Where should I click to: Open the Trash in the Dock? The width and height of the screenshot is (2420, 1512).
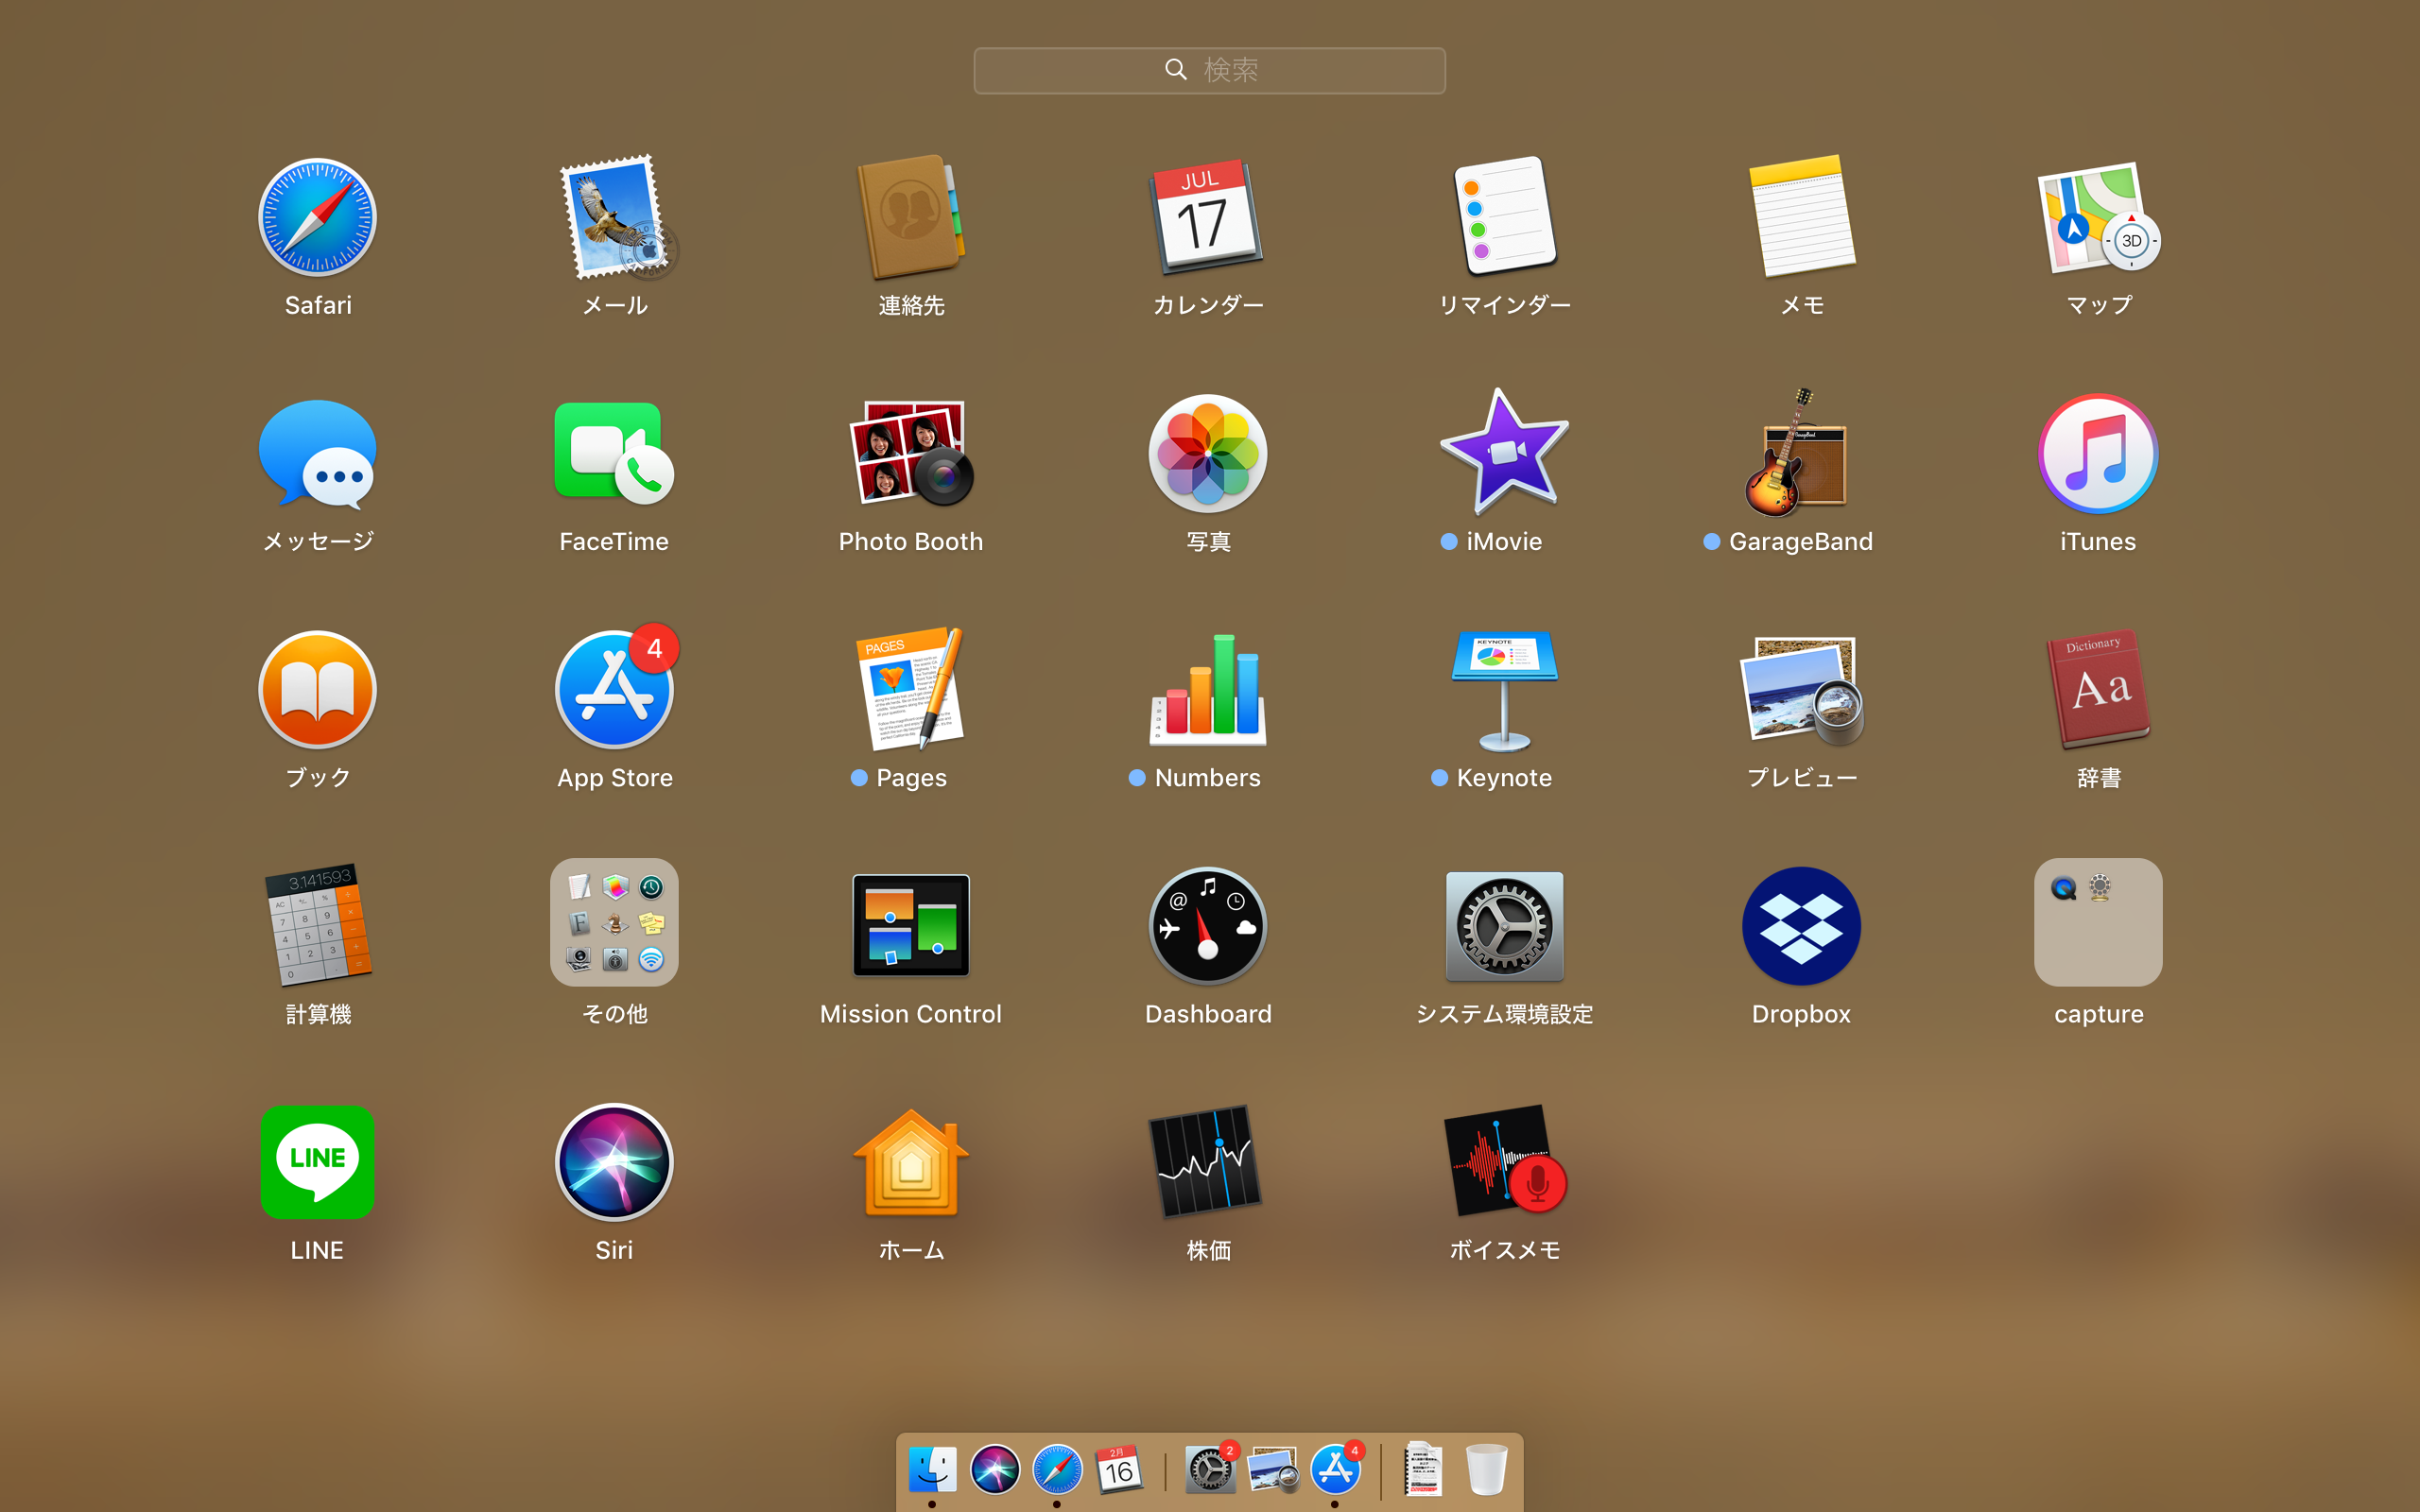pyautogui.click(x=1485, y=1469)
